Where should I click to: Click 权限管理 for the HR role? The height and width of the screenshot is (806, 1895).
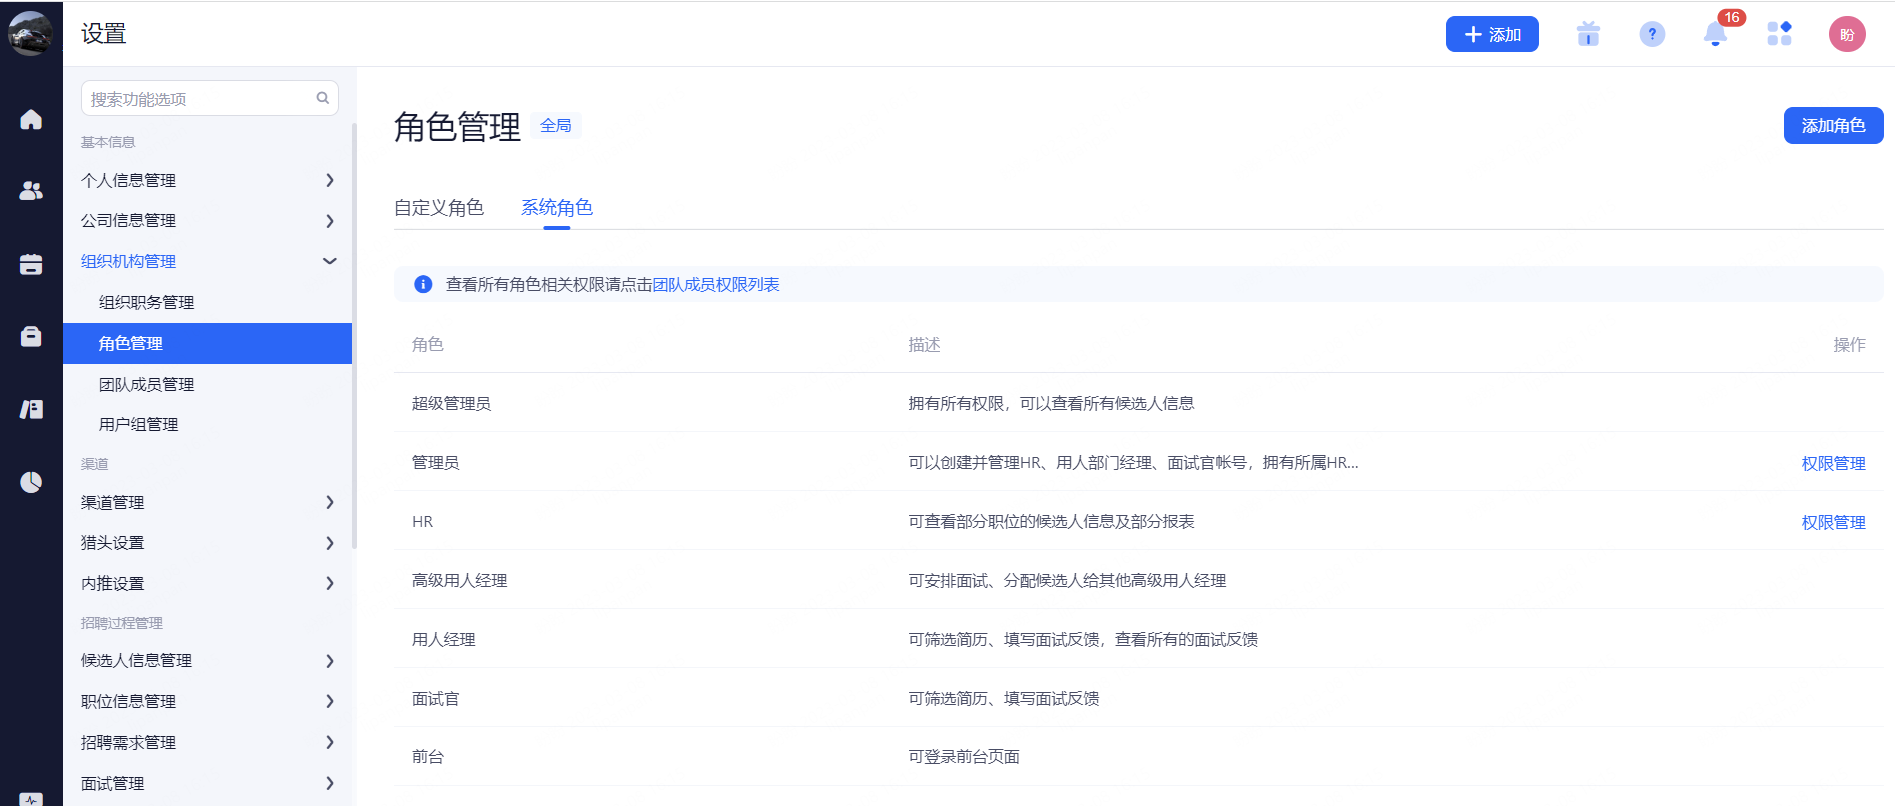click(x=1832, y=522)
